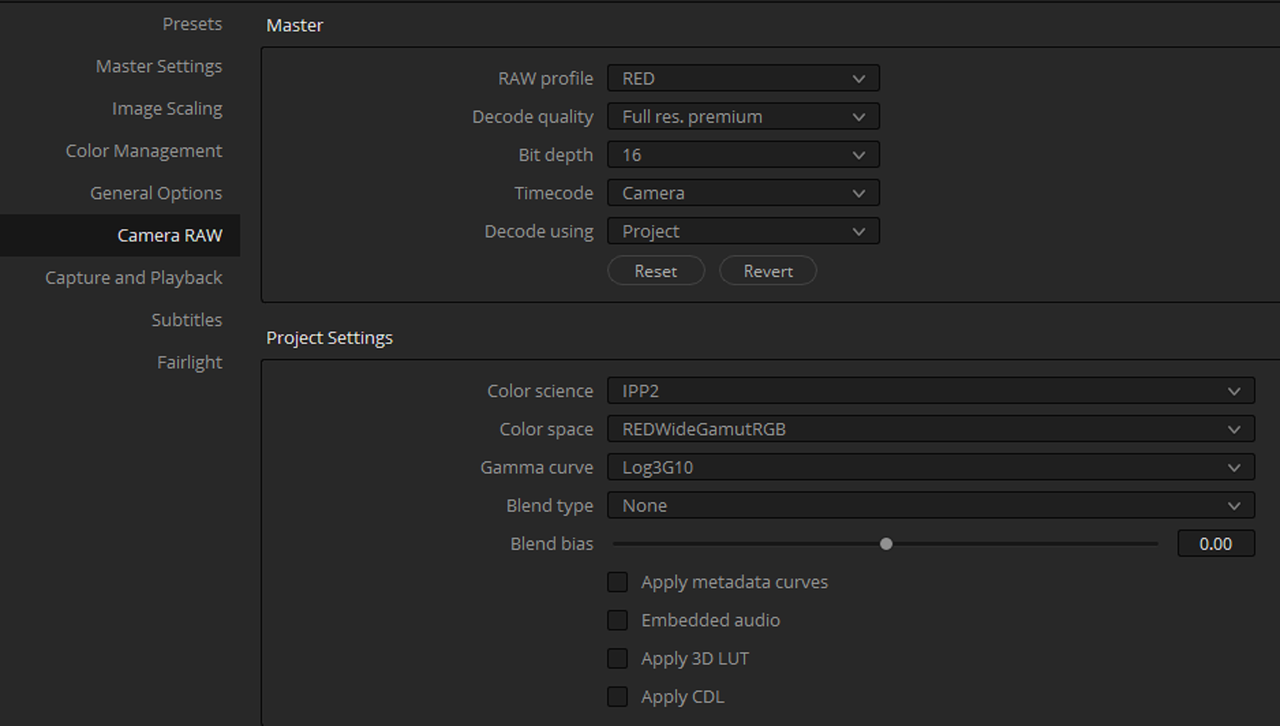Click the Blend bias value field
Screen dimensions: 1280x726
(x=1216, y=544)
